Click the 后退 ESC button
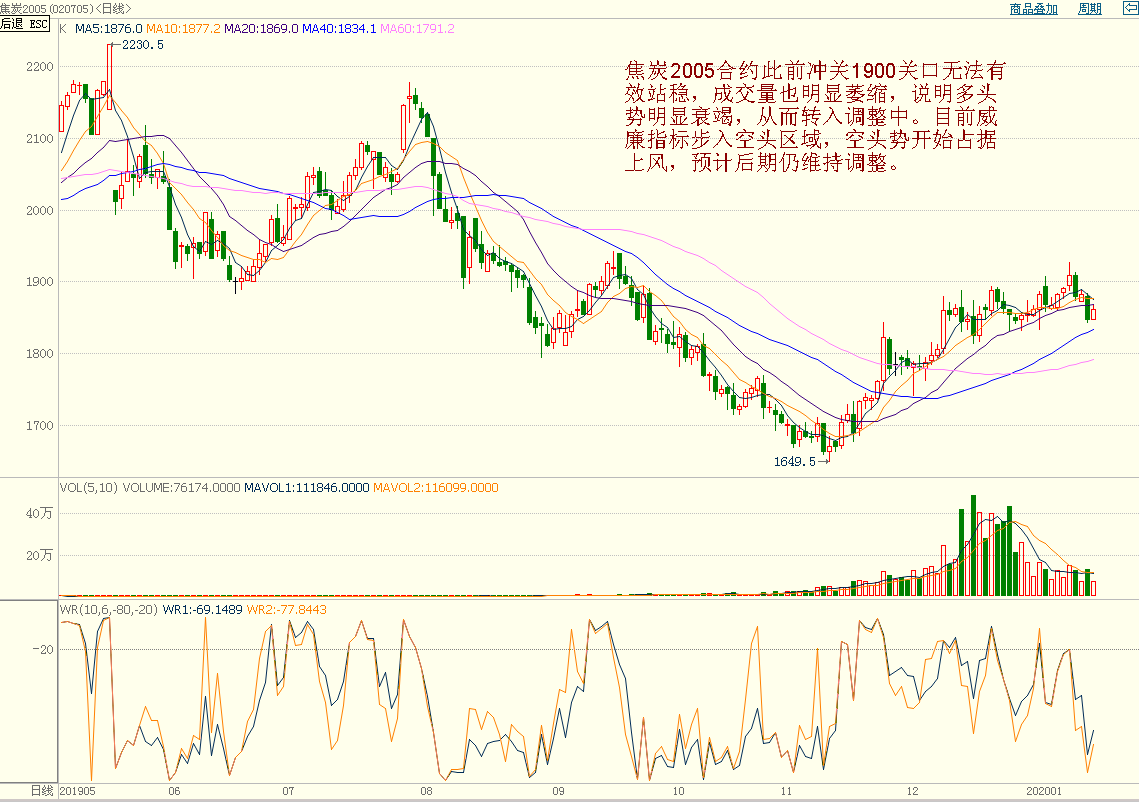This screenshot has width=1139, height=802. (25, 24)
